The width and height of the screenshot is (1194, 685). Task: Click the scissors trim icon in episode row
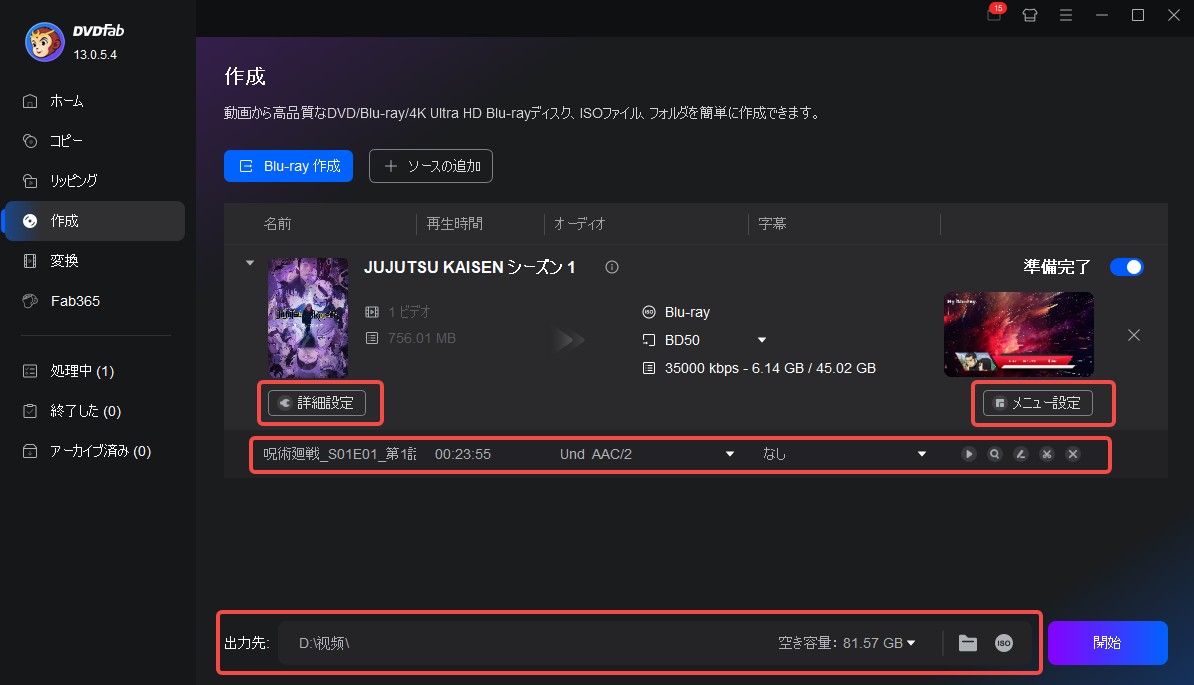(1047, 454)
